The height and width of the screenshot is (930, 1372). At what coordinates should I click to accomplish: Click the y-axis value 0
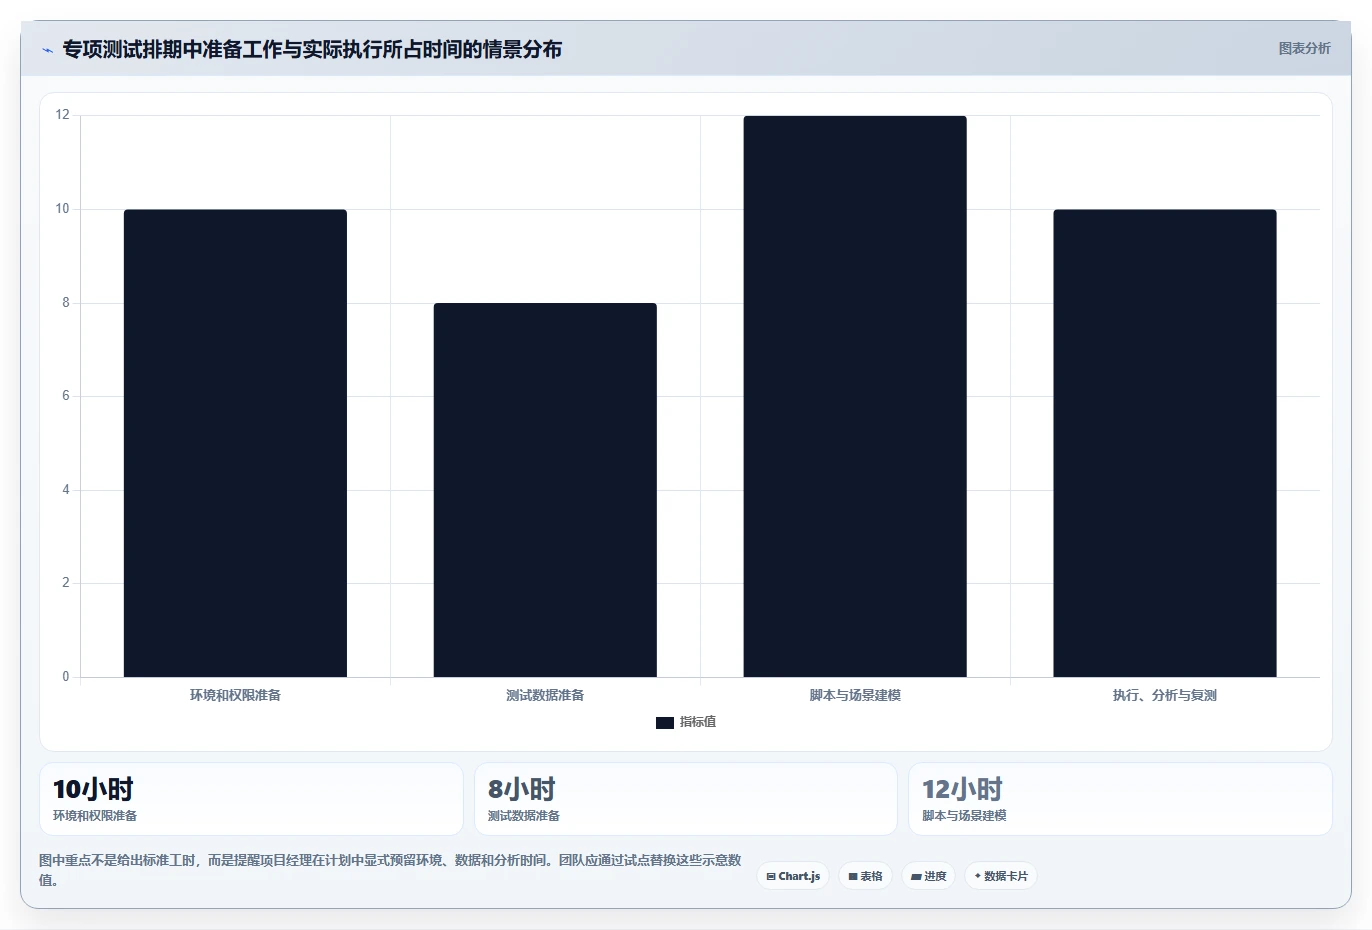click(66, 677)
